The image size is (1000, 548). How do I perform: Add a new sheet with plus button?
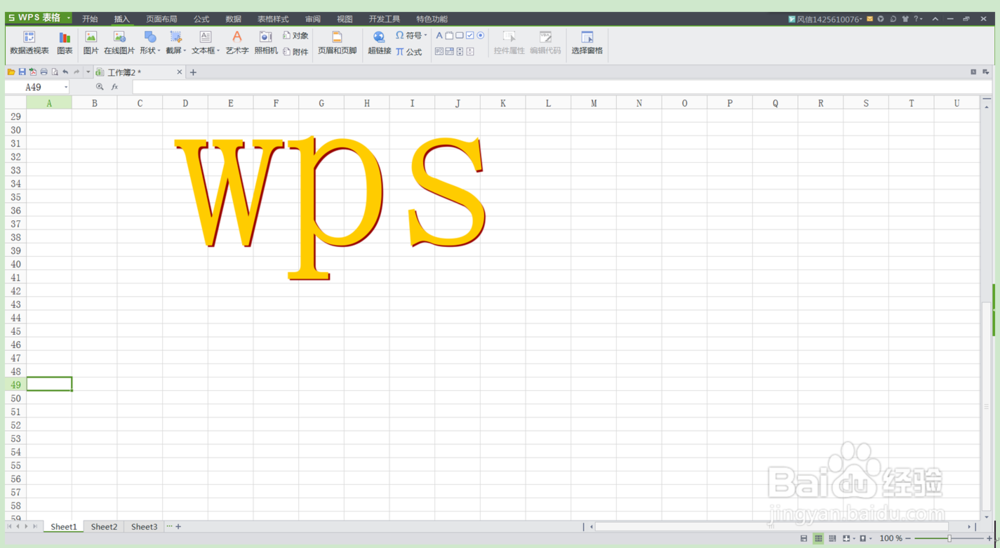[x=178, y=527]
